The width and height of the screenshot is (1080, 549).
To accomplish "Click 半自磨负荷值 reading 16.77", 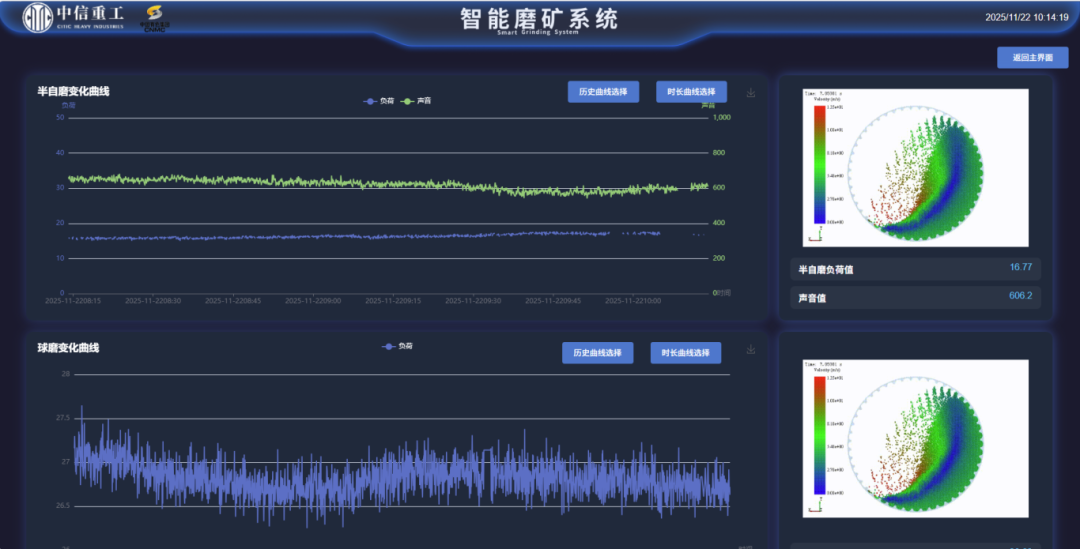I will coord(1020,268).
